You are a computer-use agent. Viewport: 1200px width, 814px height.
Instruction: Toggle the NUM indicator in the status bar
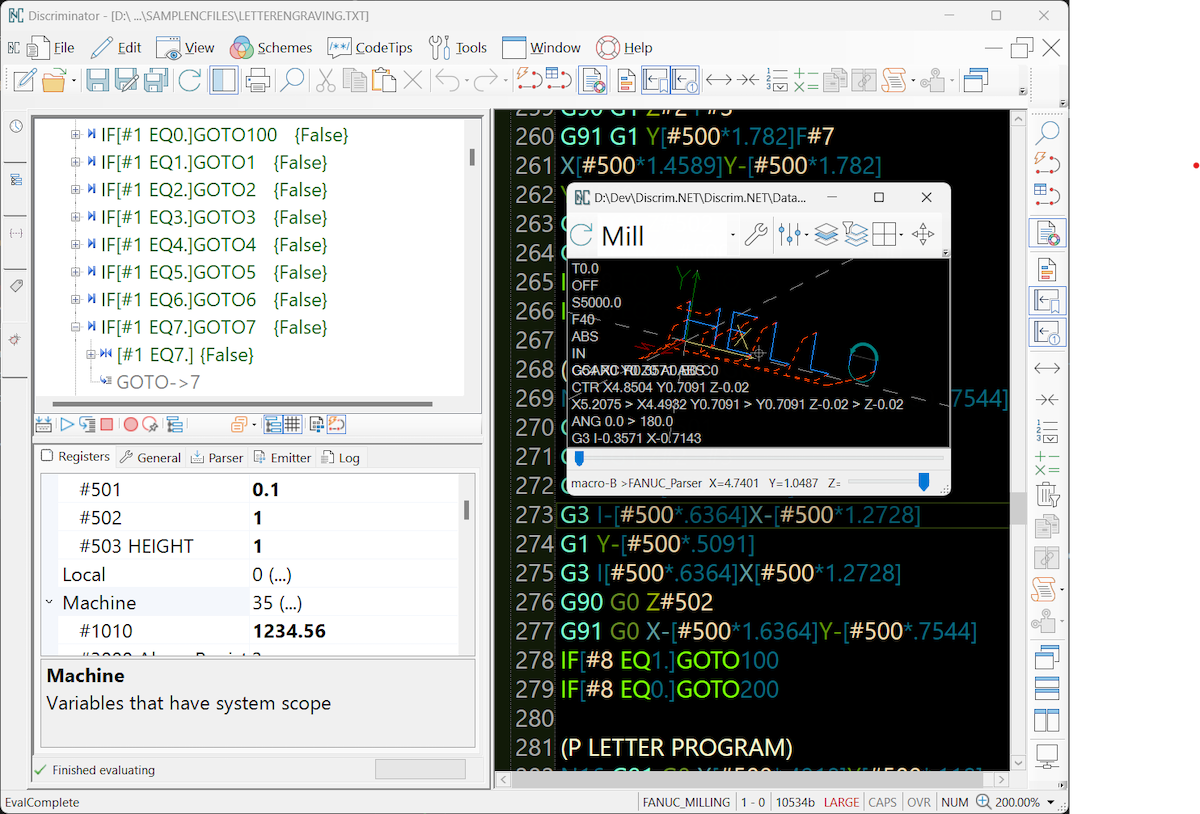coord(954,802)
